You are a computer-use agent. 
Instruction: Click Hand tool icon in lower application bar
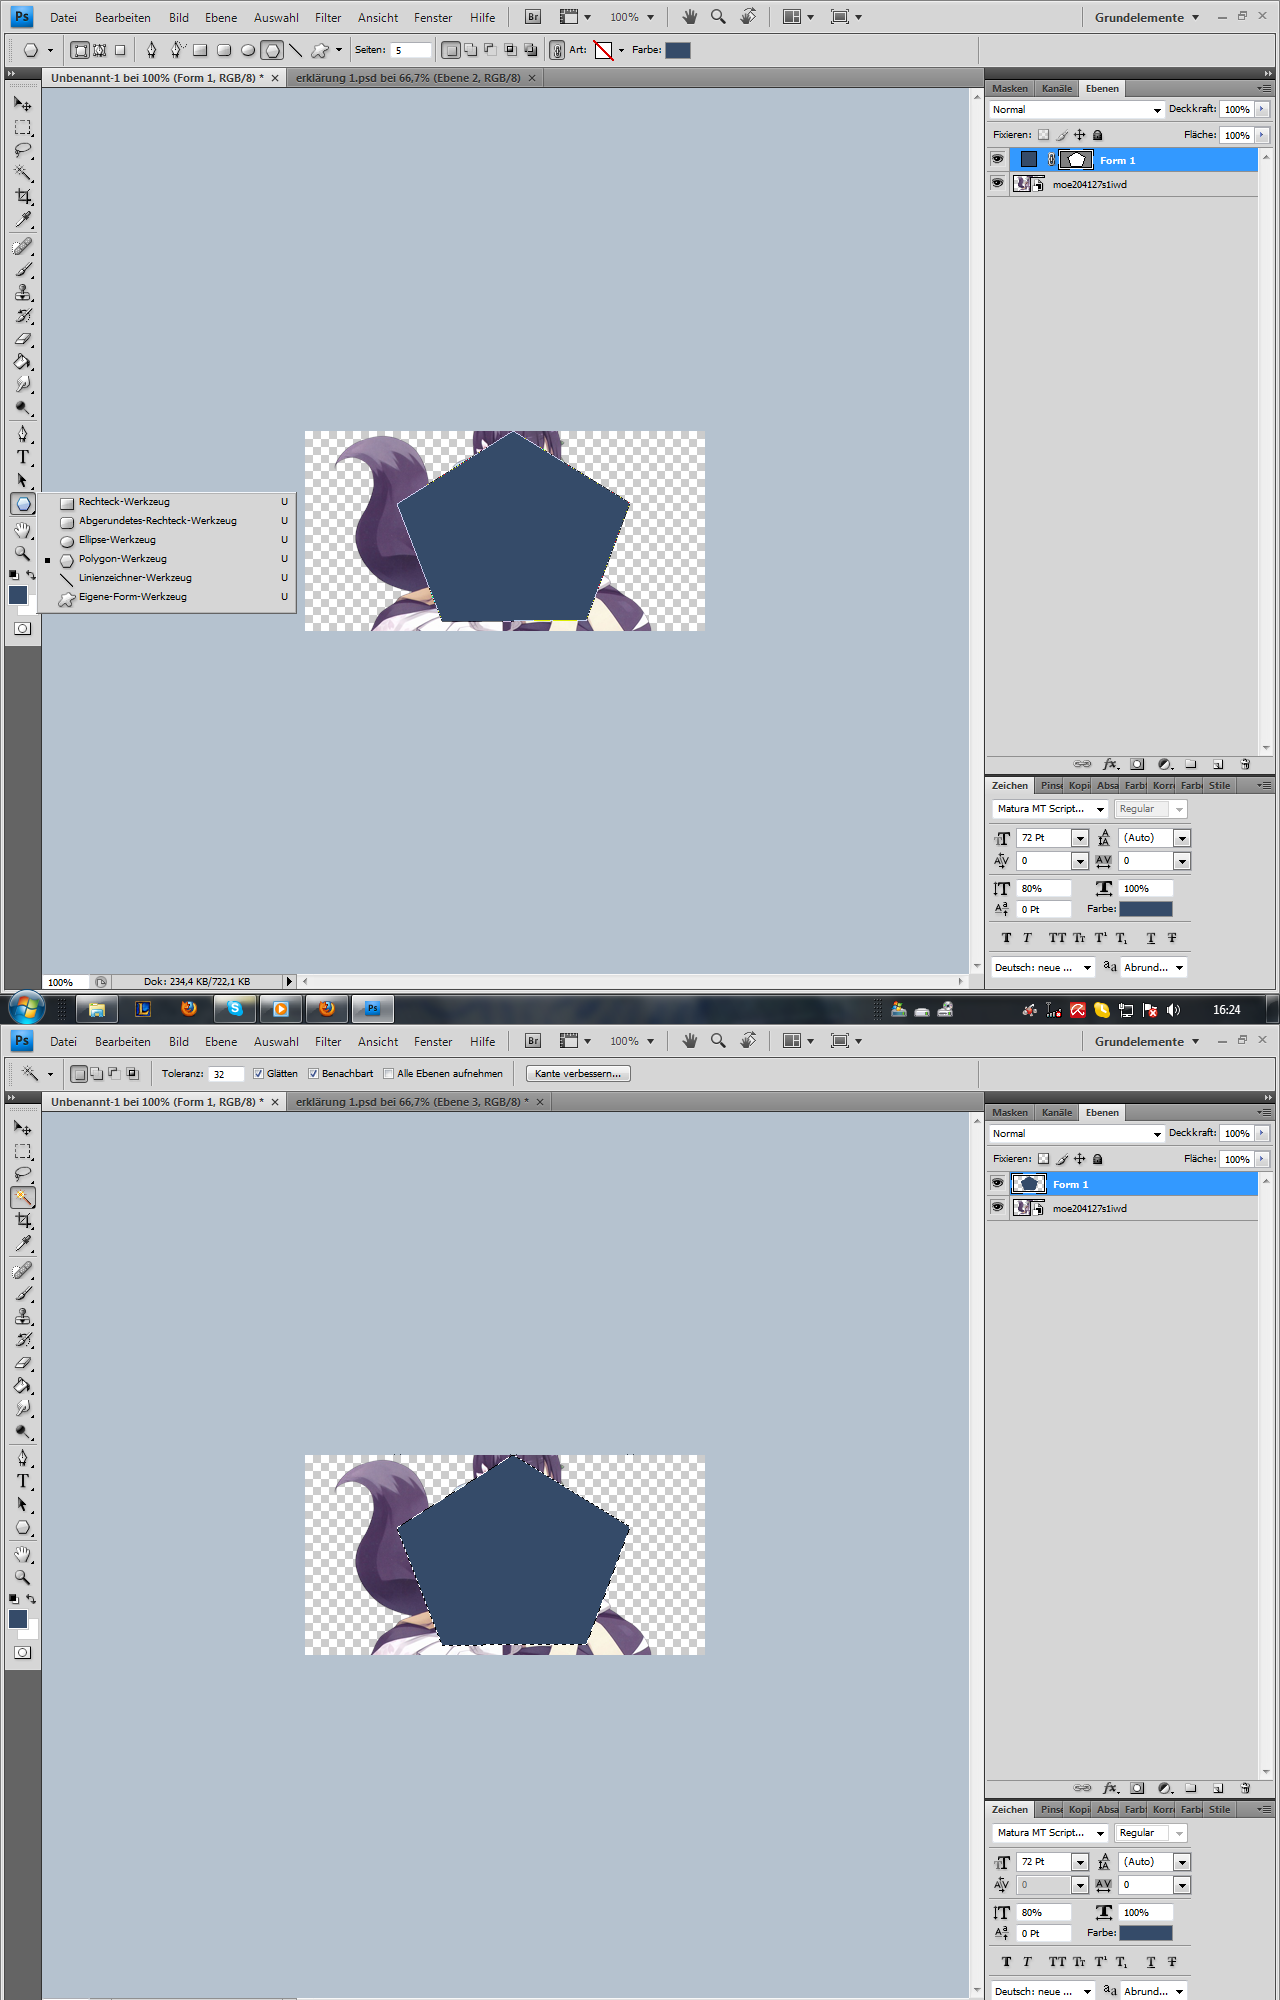689,1041
